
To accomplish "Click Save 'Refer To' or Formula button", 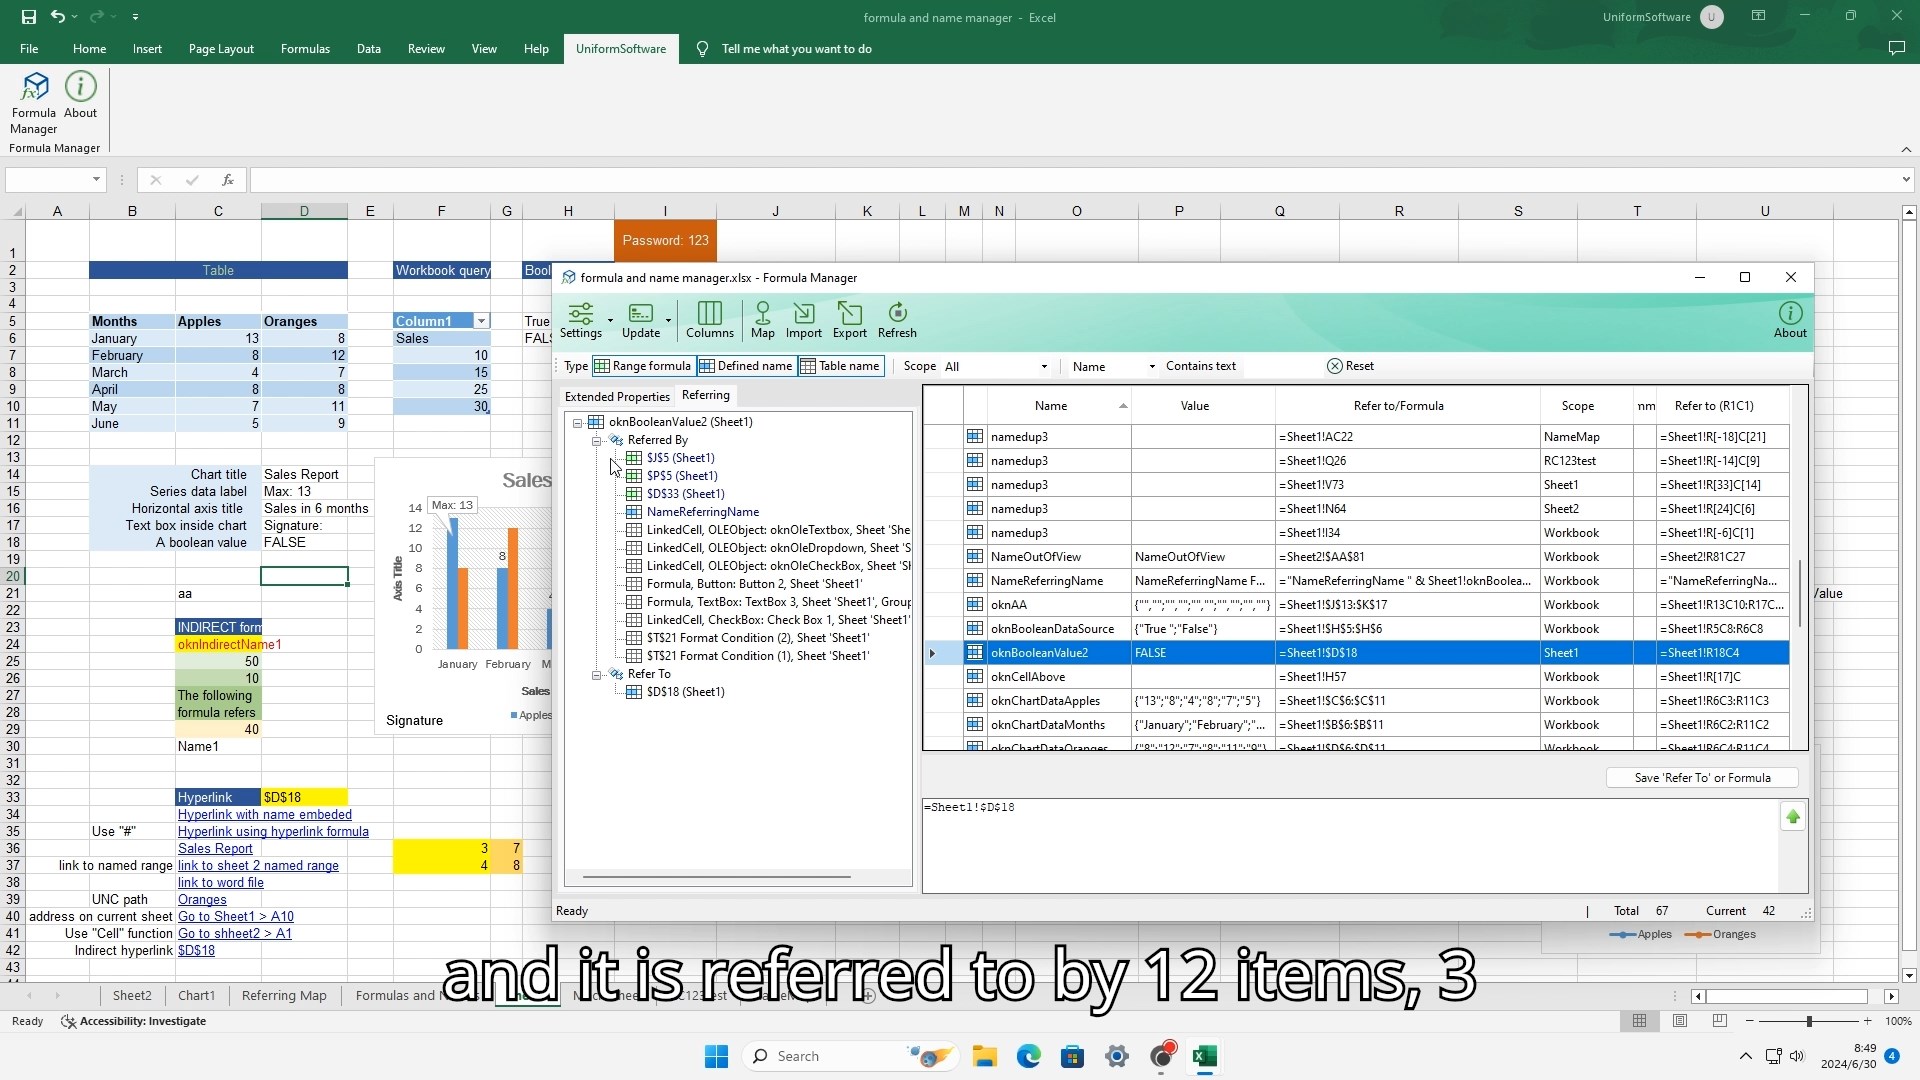I will coord(1701,778).
